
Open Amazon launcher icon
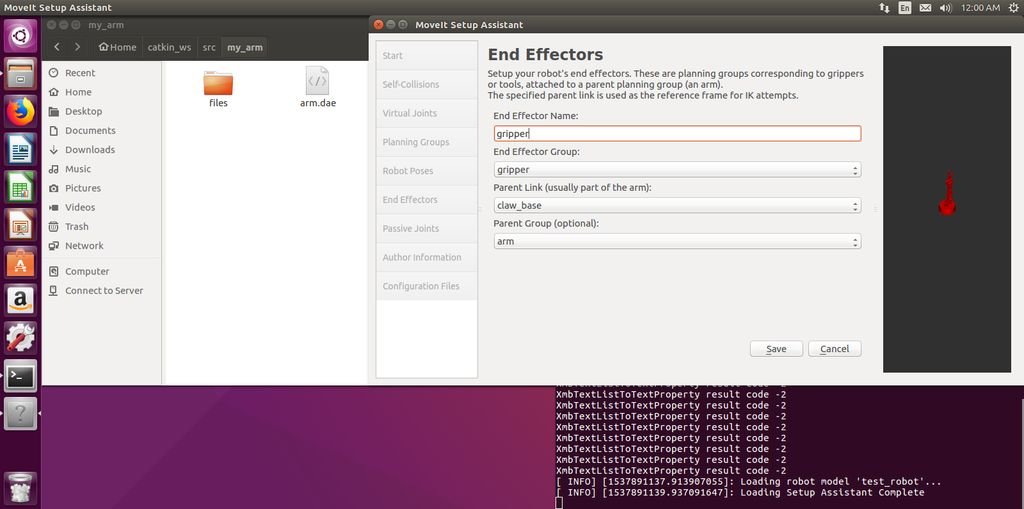click(x=21, y=301)
